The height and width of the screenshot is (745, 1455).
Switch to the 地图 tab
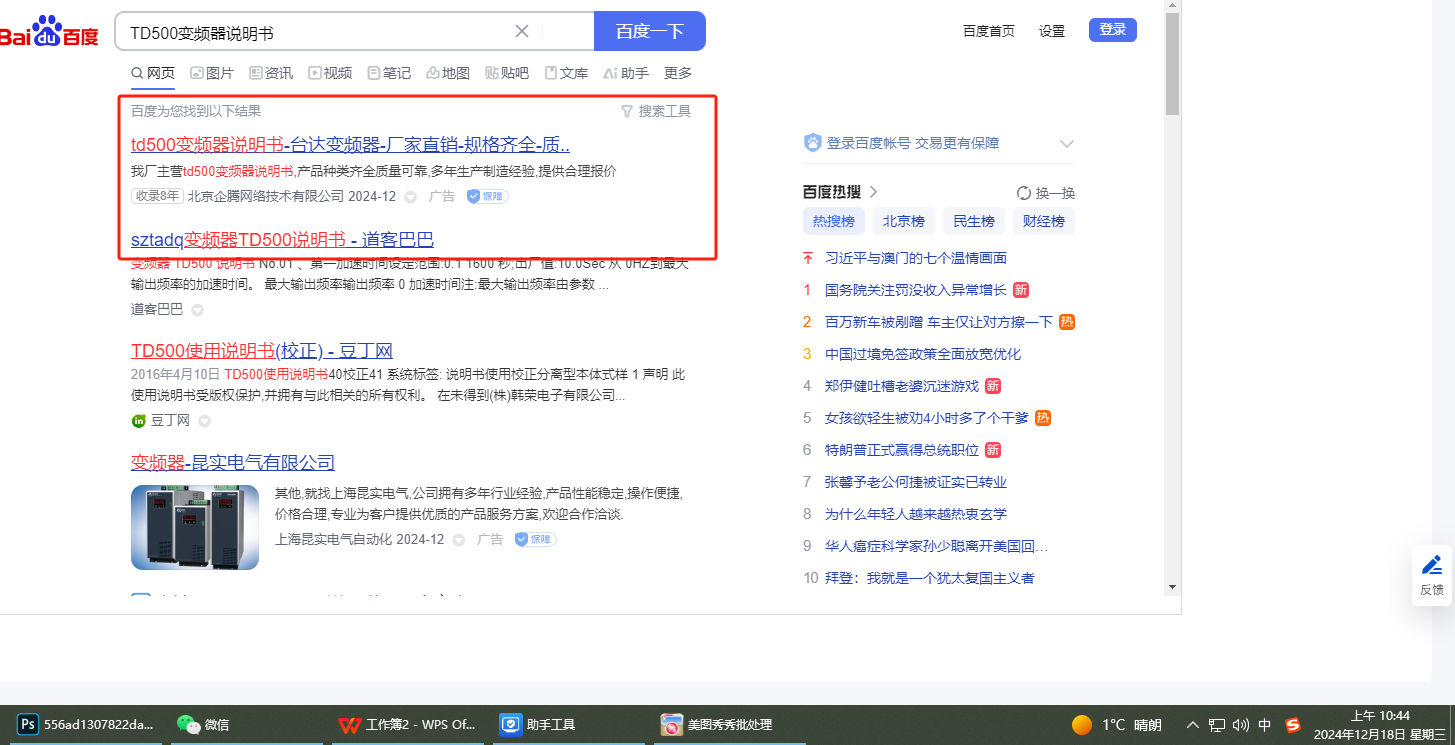coord(448,73)
